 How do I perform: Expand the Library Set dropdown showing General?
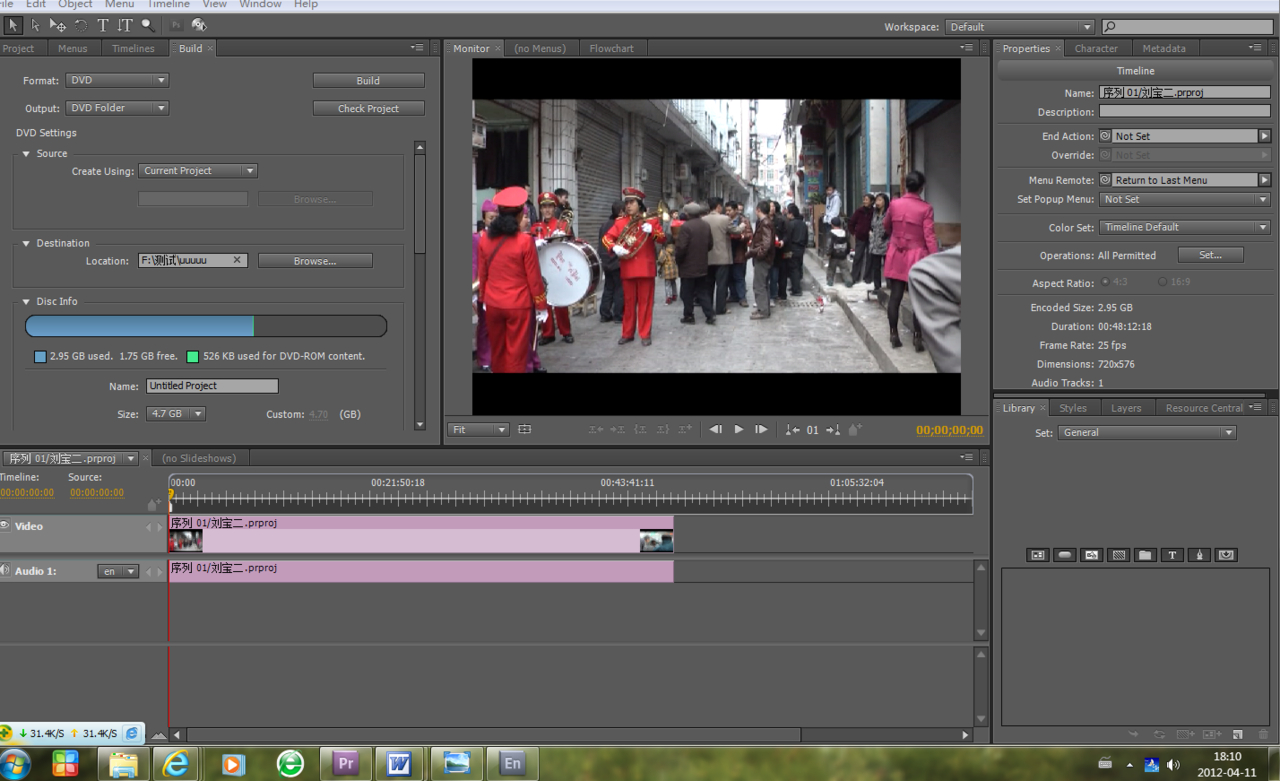[1148, 433]
